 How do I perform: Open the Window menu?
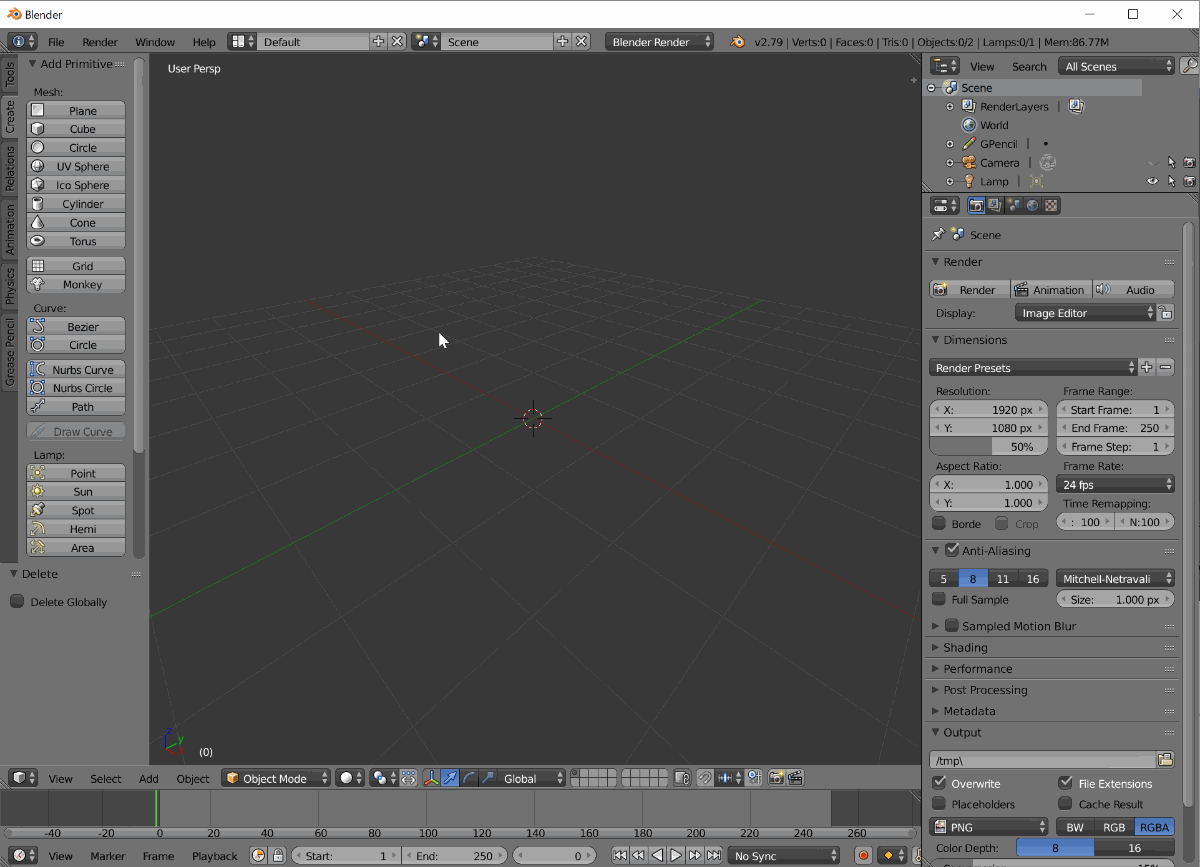point(155,42)
